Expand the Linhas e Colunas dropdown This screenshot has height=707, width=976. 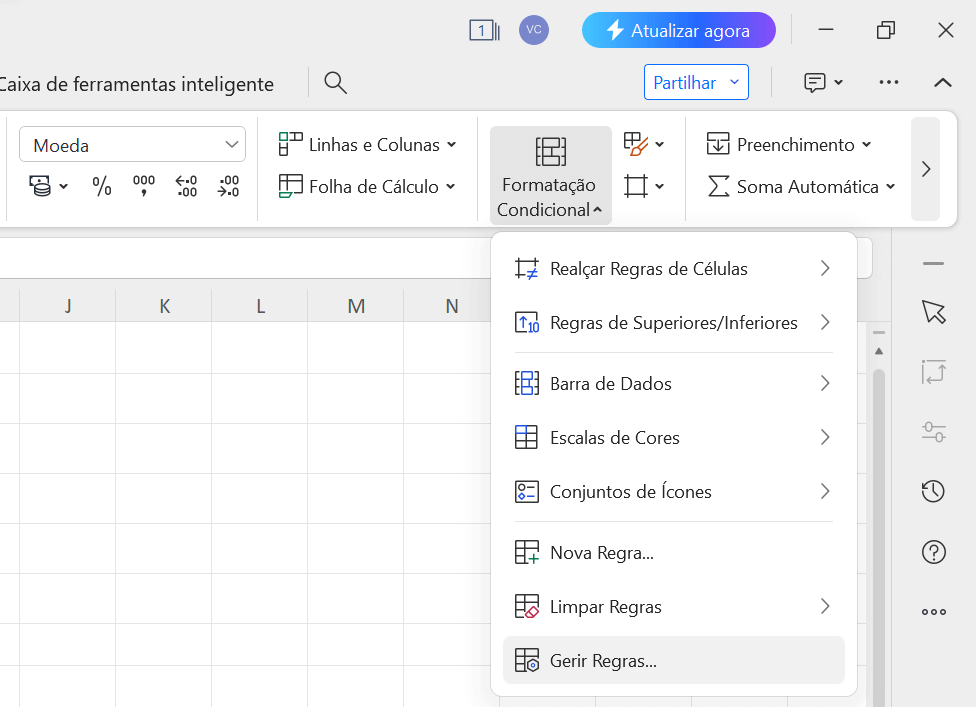click(x=367, y=145)
